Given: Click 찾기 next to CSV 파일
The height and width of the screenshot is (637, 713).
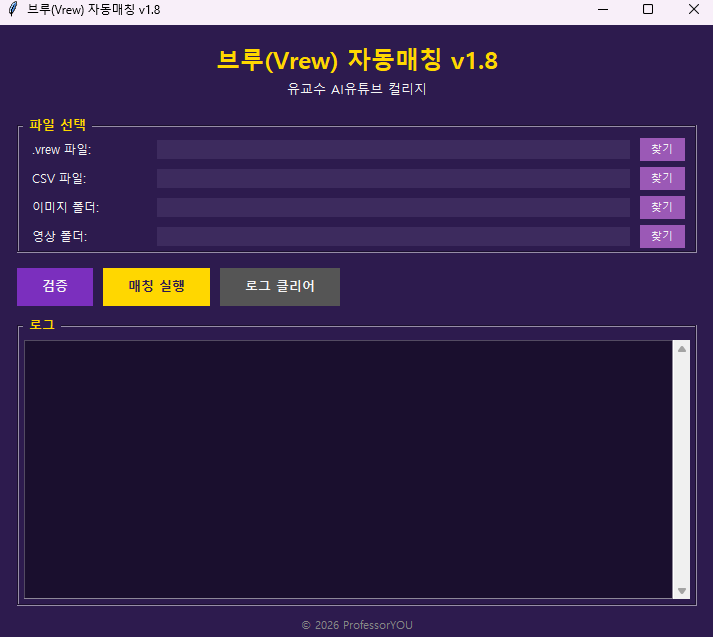Looking at the screenshot, I should point(662,178).
